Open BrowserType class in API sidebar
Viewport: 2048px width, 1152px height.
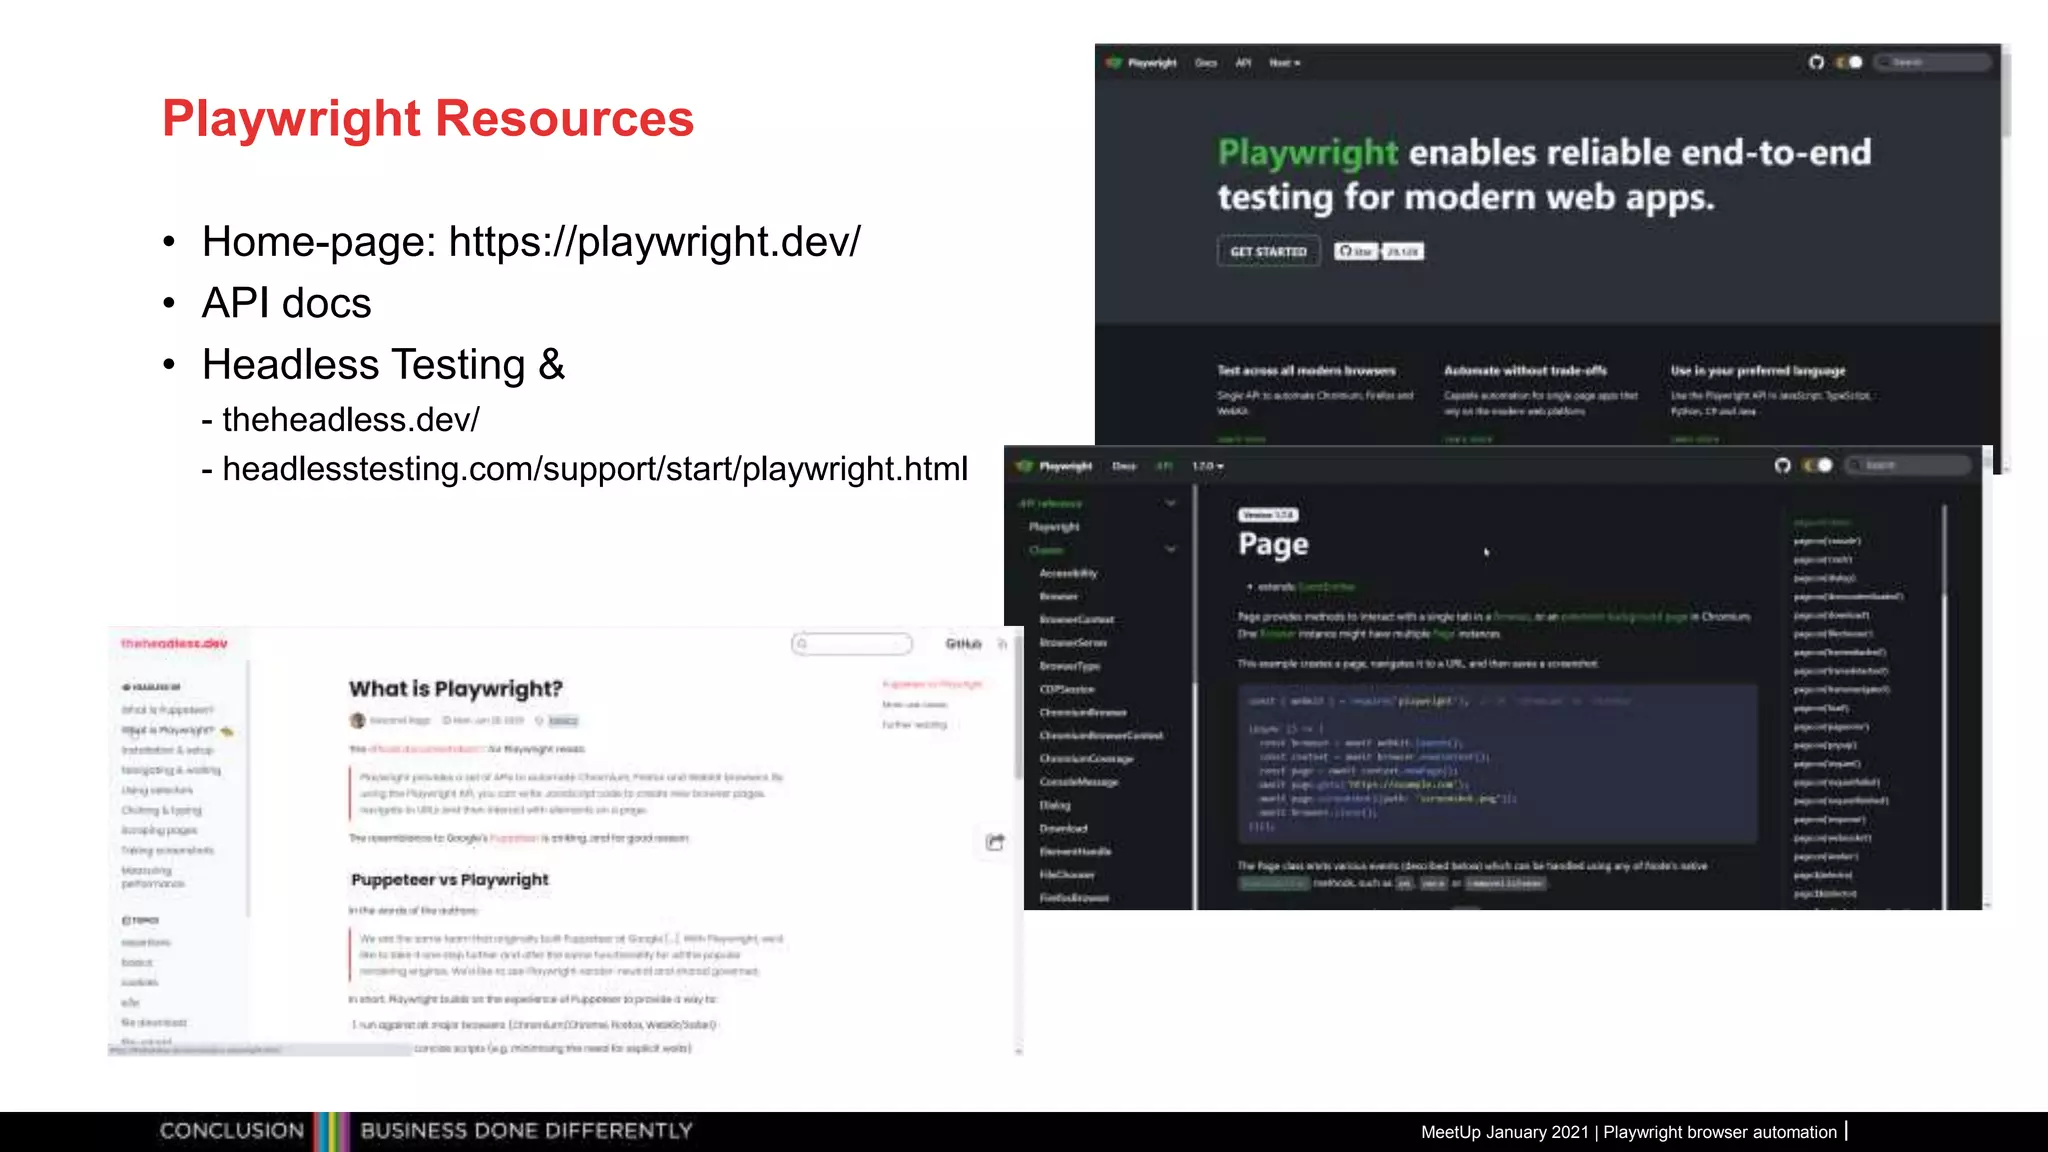tap(1069, 665)
